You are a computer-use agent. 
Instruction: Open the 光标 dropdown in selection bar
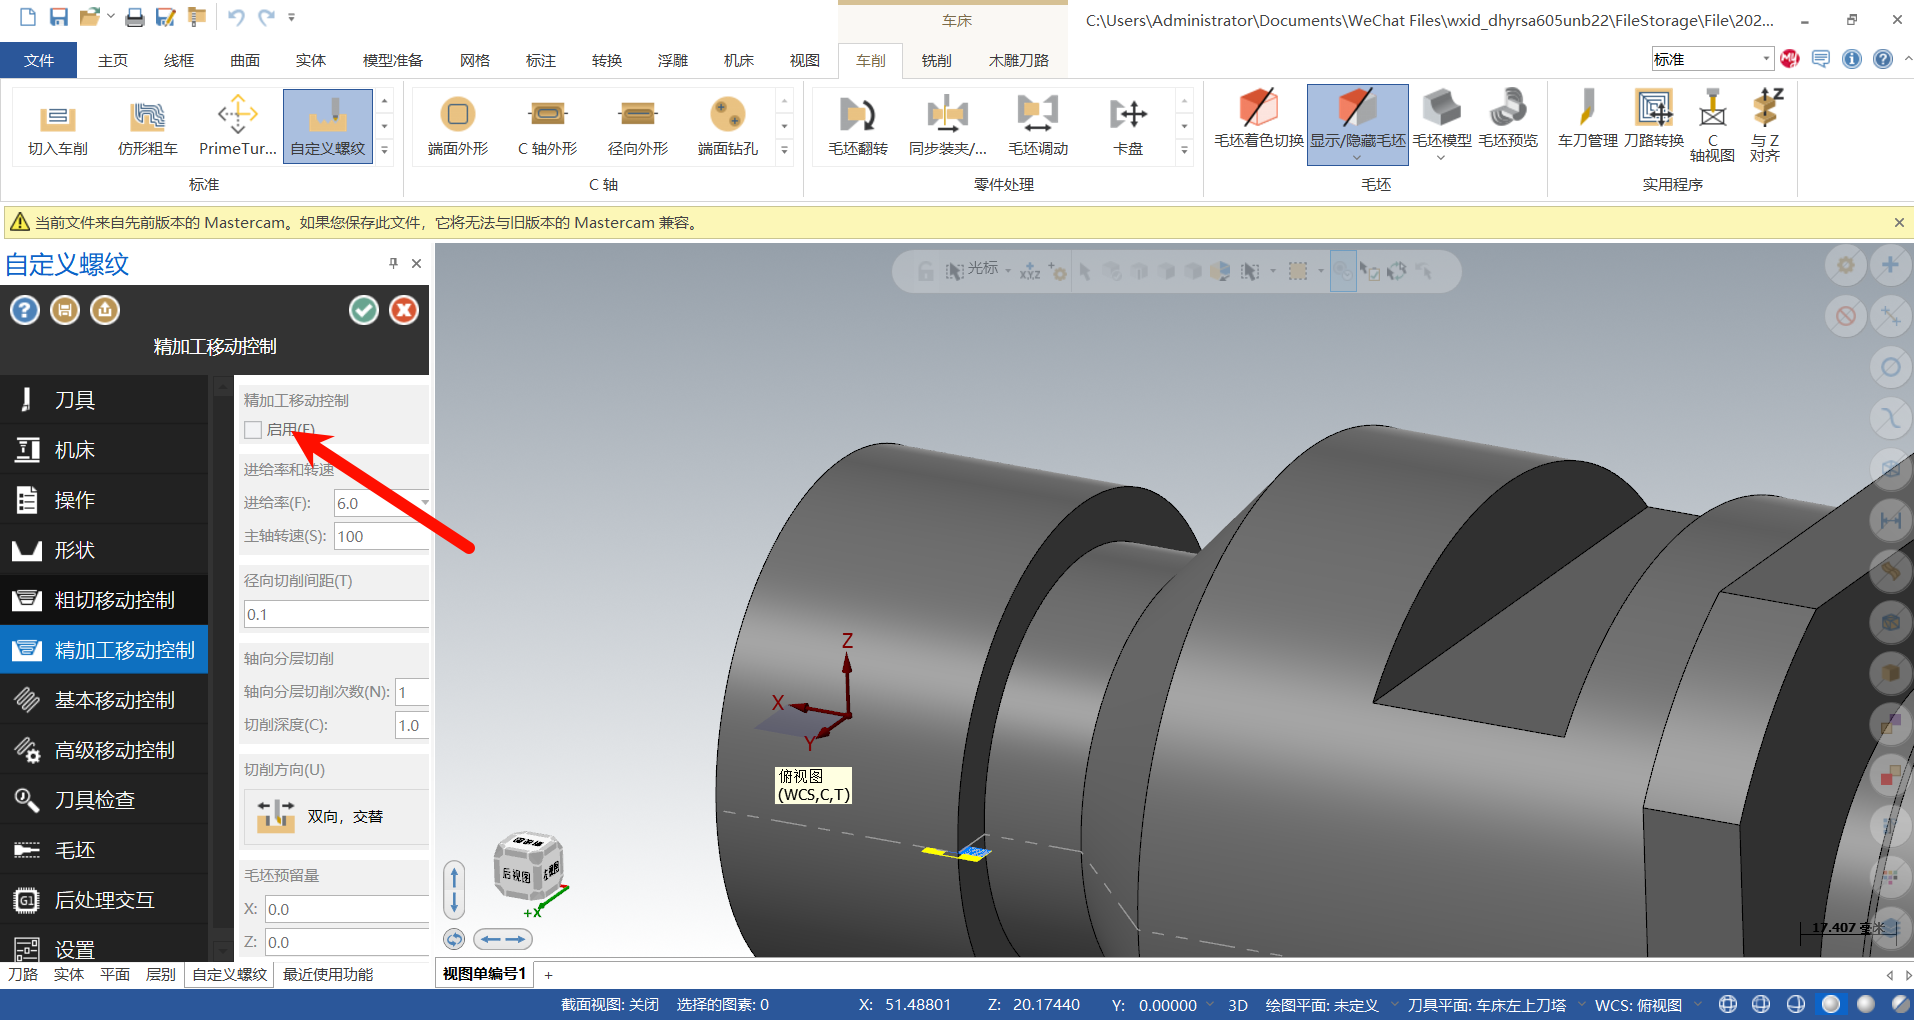pyautogui.click(x=1008, y=270)
